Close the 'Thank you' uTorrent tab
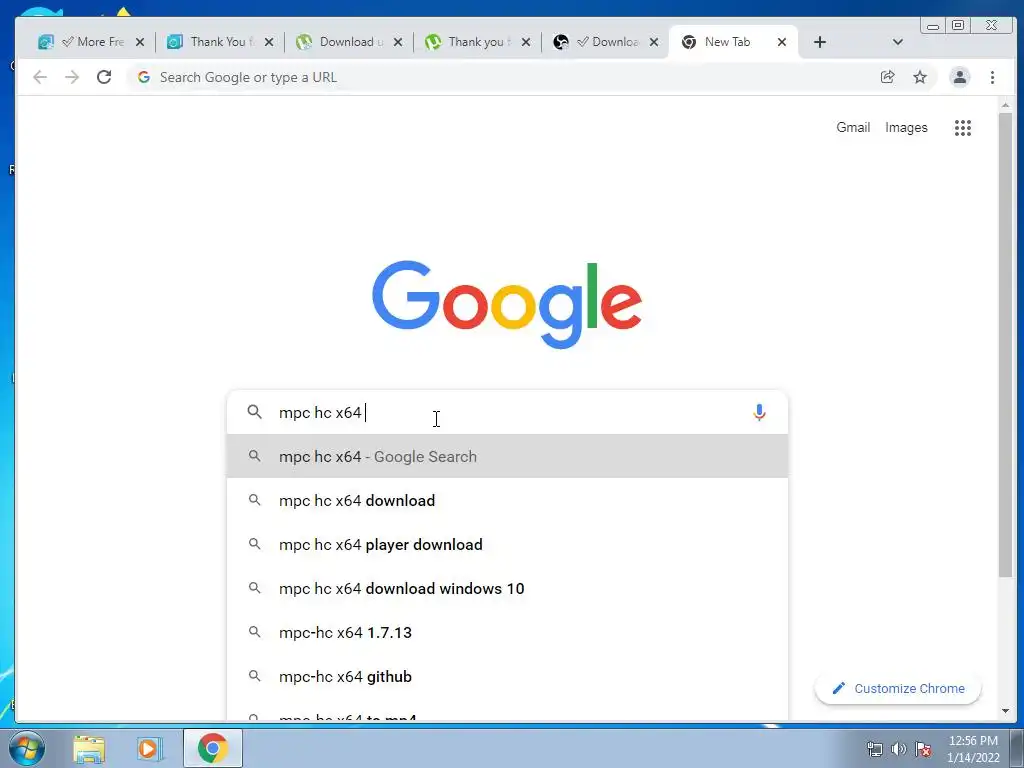Screen dimensions: 1024x768 click(526, 42)
